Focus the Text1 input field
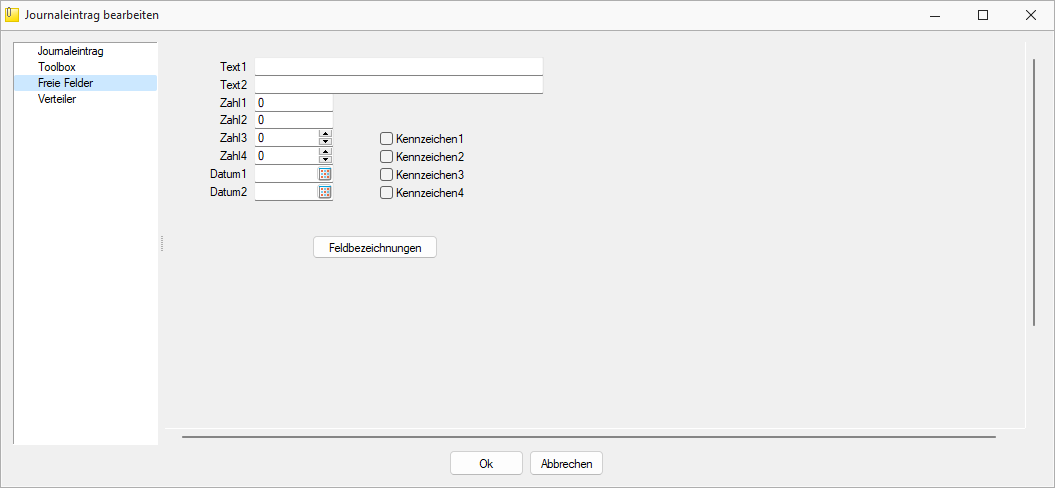 click(x=398, y=67)
